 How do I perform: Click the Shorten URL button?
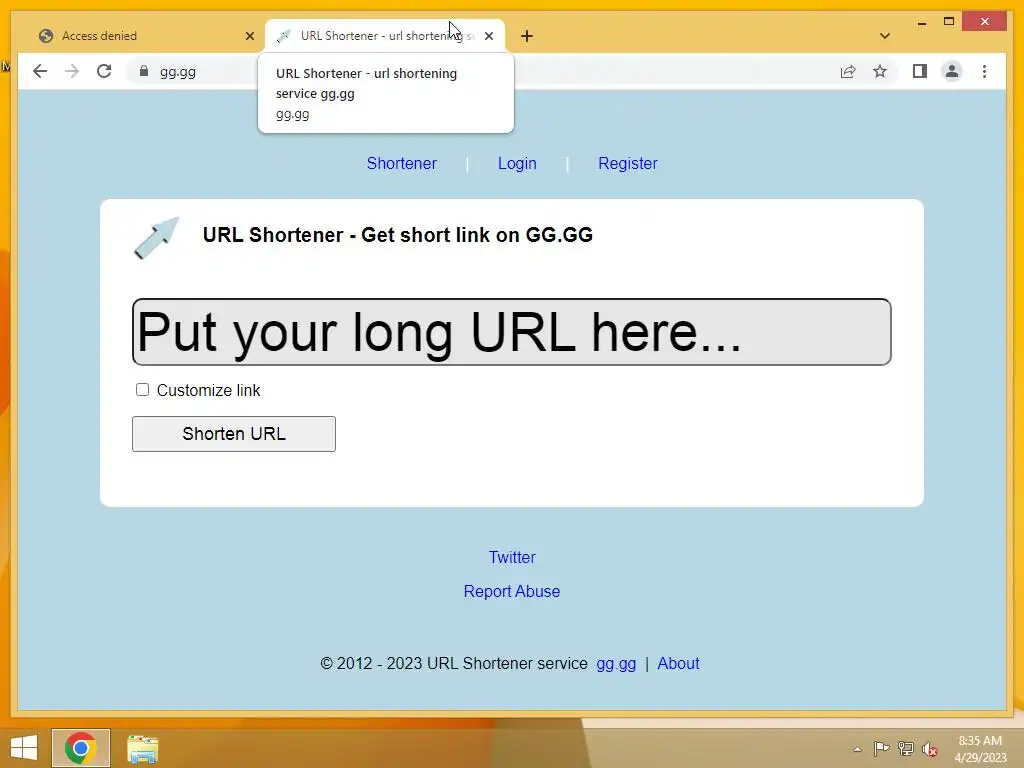(234, 434)
